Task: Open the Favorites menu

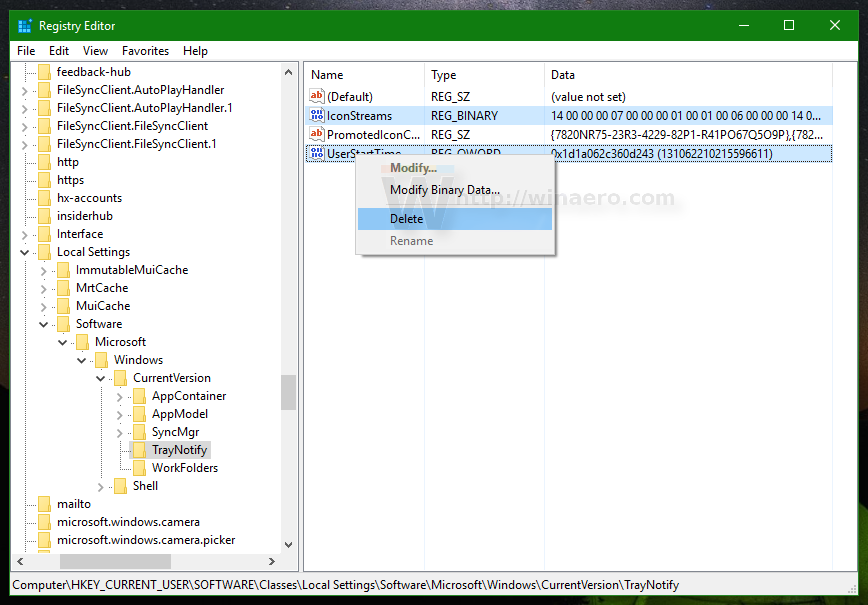Action: (x=145, y=51)
